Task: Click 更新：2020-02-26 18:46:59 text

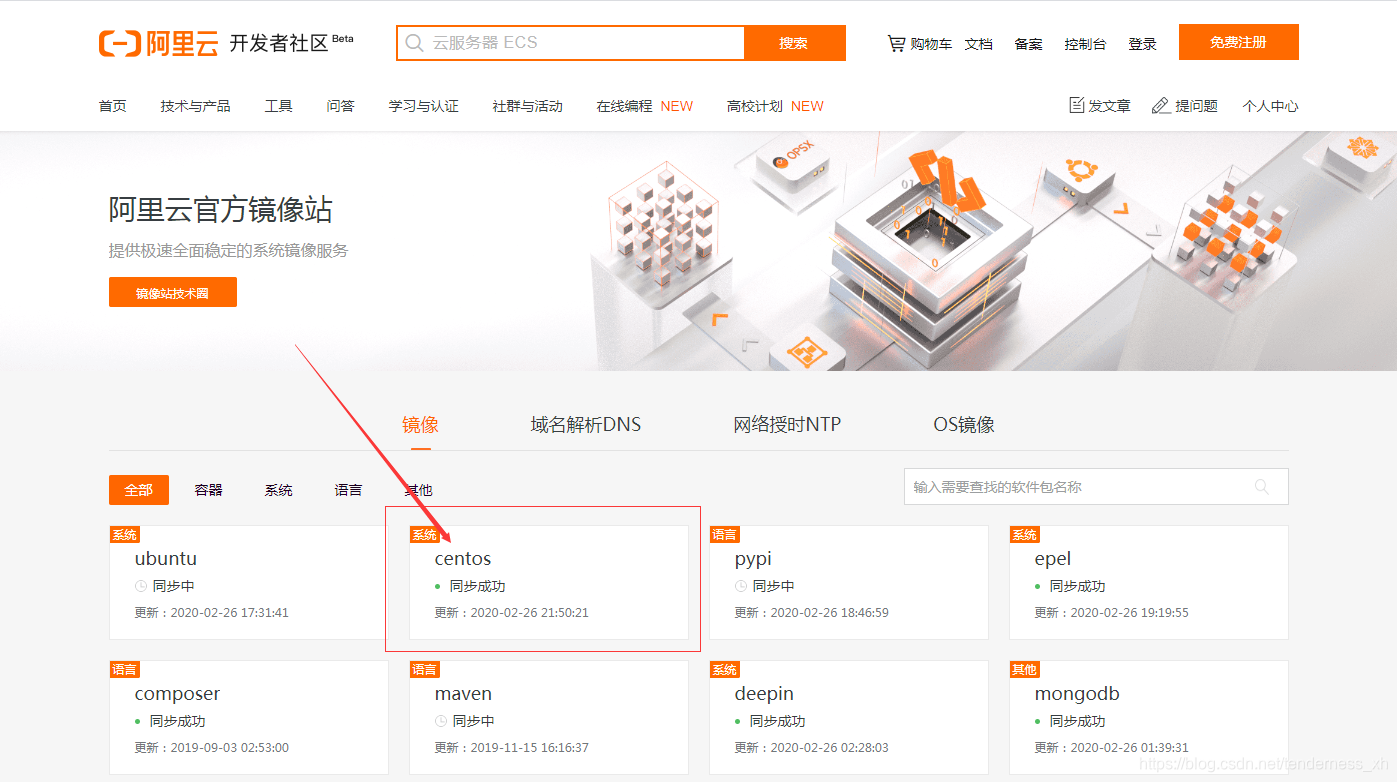Action: point(811,613)
